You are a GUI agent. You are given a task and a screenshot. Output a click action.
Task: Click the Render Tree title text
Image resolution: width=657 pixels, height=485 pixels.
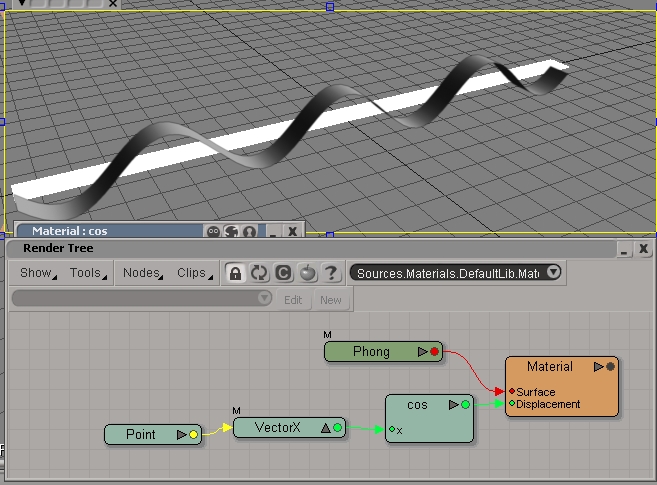pos(58,248)
